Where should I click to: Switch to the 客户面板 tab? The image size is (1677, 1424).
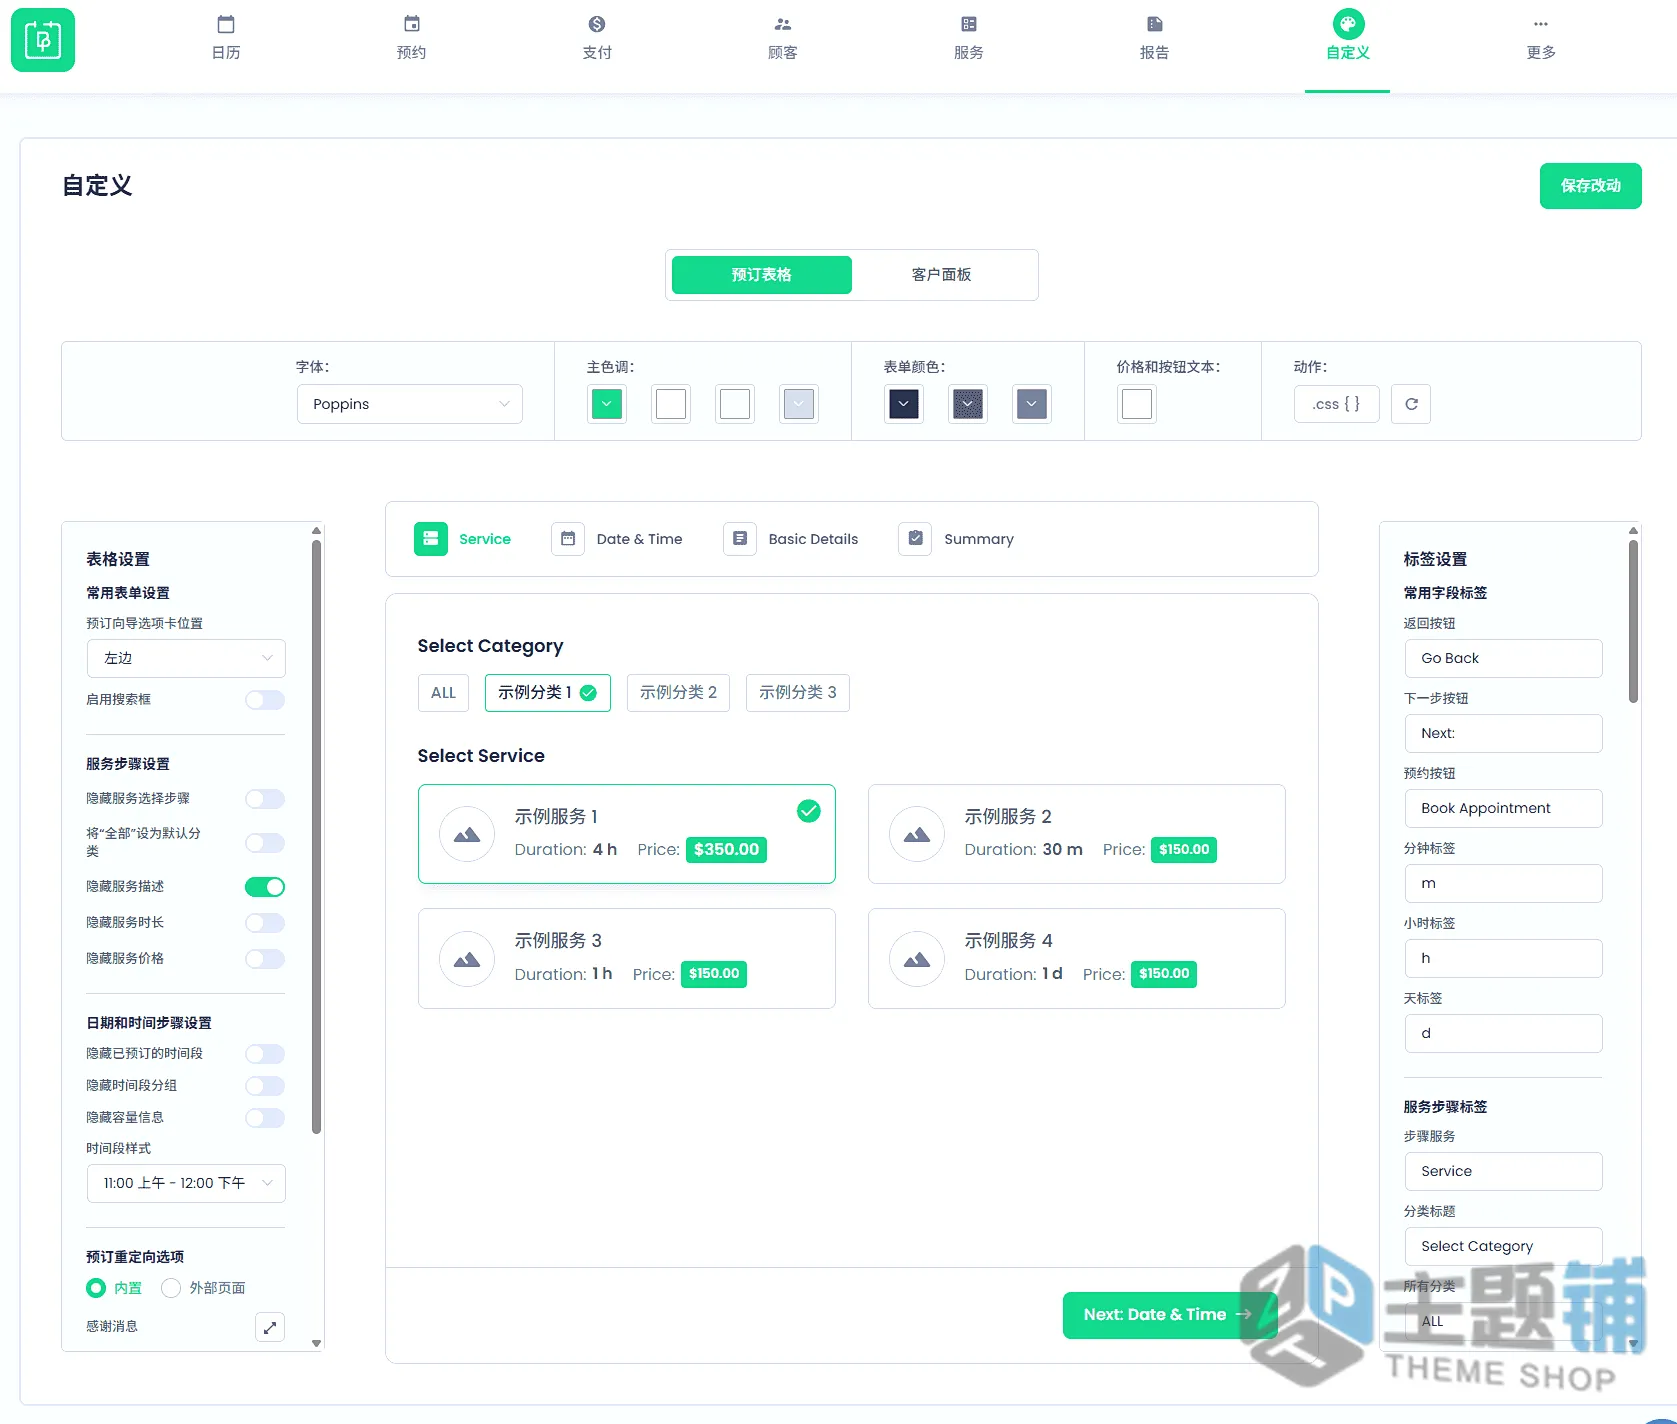point(942,275)
